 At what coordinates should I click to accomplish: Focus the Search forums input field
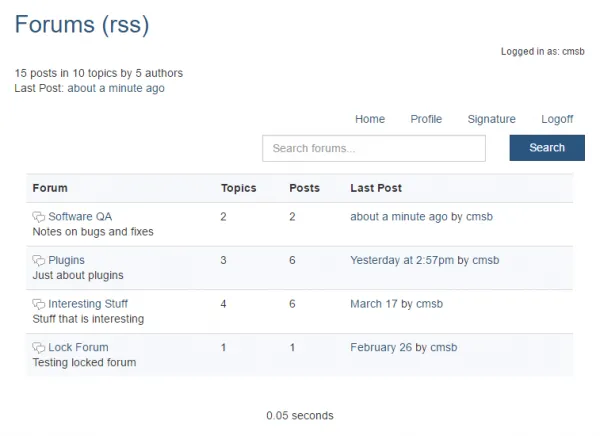[373, 148]
